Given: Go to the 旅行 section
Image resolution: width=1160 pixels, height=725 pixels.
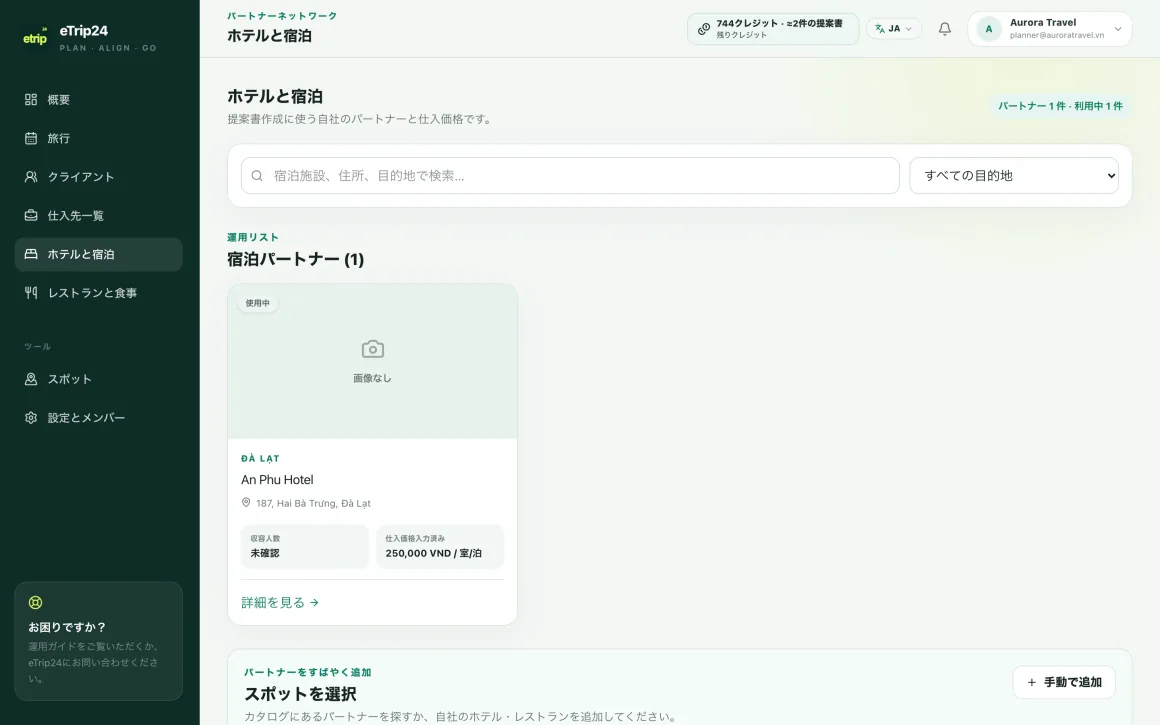Looking at the screenshot, I should (x=98, y=138).
